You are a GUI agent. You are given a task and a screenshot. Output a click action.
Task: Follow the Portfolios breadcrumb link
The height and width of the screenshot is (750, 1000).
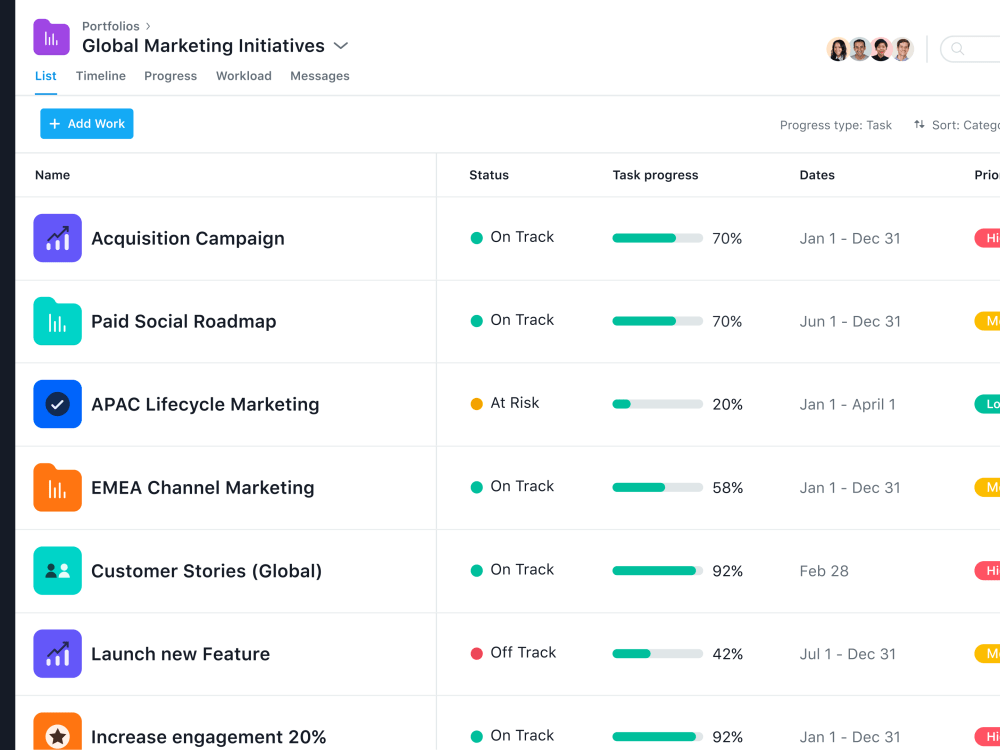(110, 26)
